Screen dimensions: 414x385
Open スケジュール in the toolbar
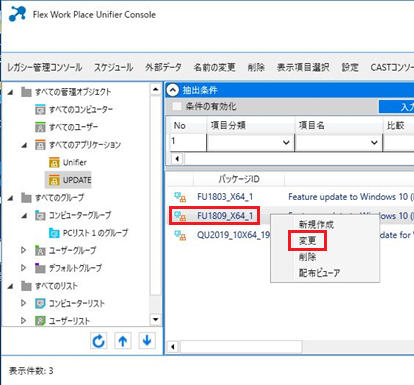point(113,67)
